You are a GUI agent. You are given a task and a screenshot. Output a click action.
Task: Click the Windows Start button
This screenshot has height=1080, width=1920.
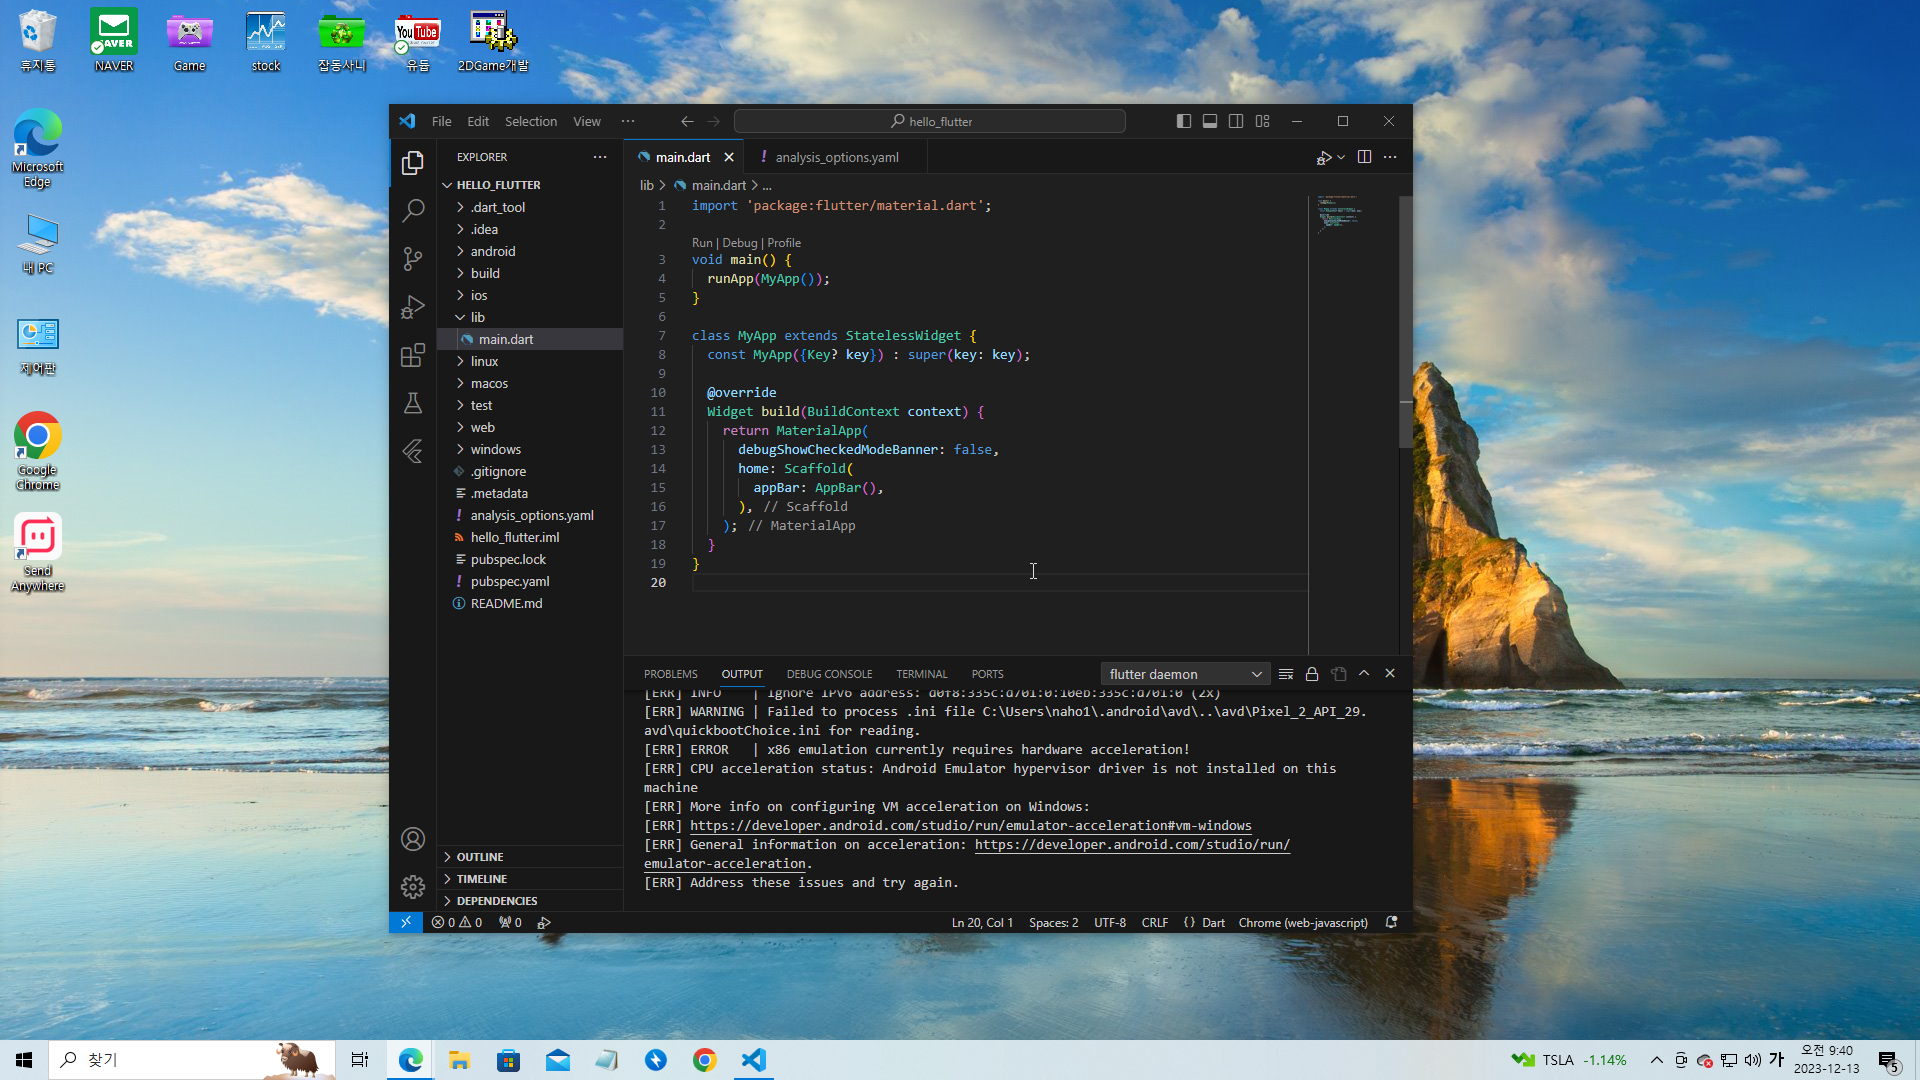click(24, 1060)
